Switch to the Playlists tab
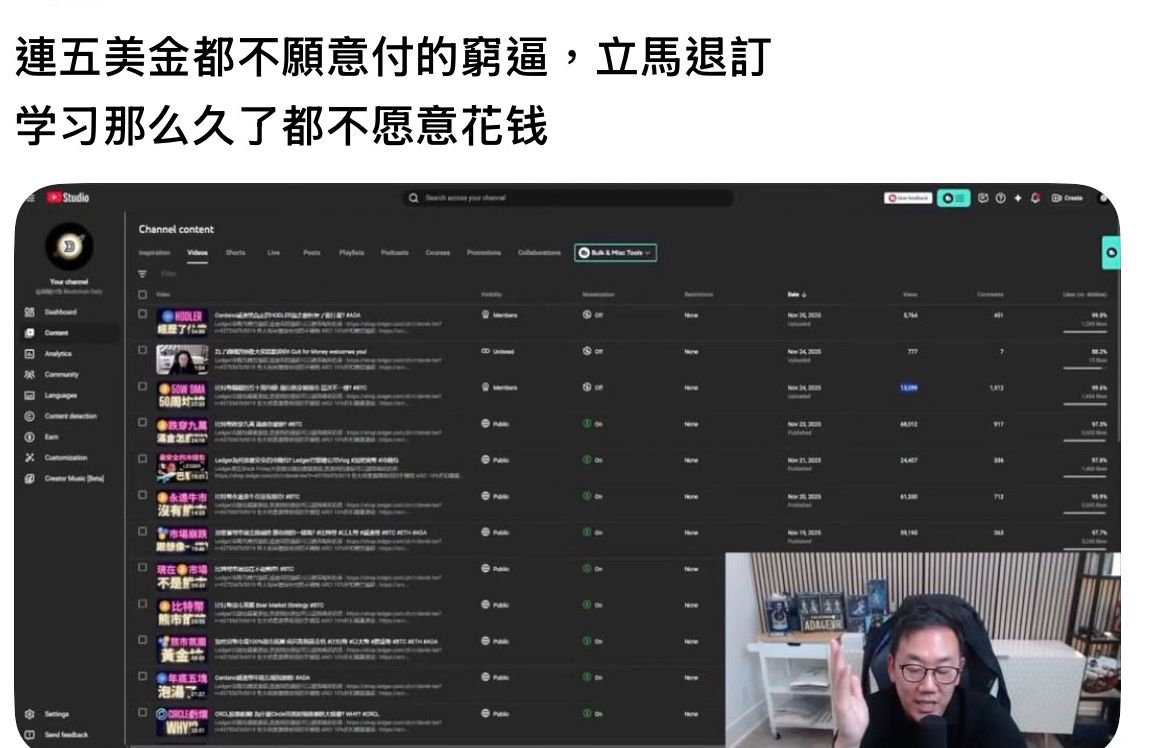1157x748 pixels. coord(351,253)
